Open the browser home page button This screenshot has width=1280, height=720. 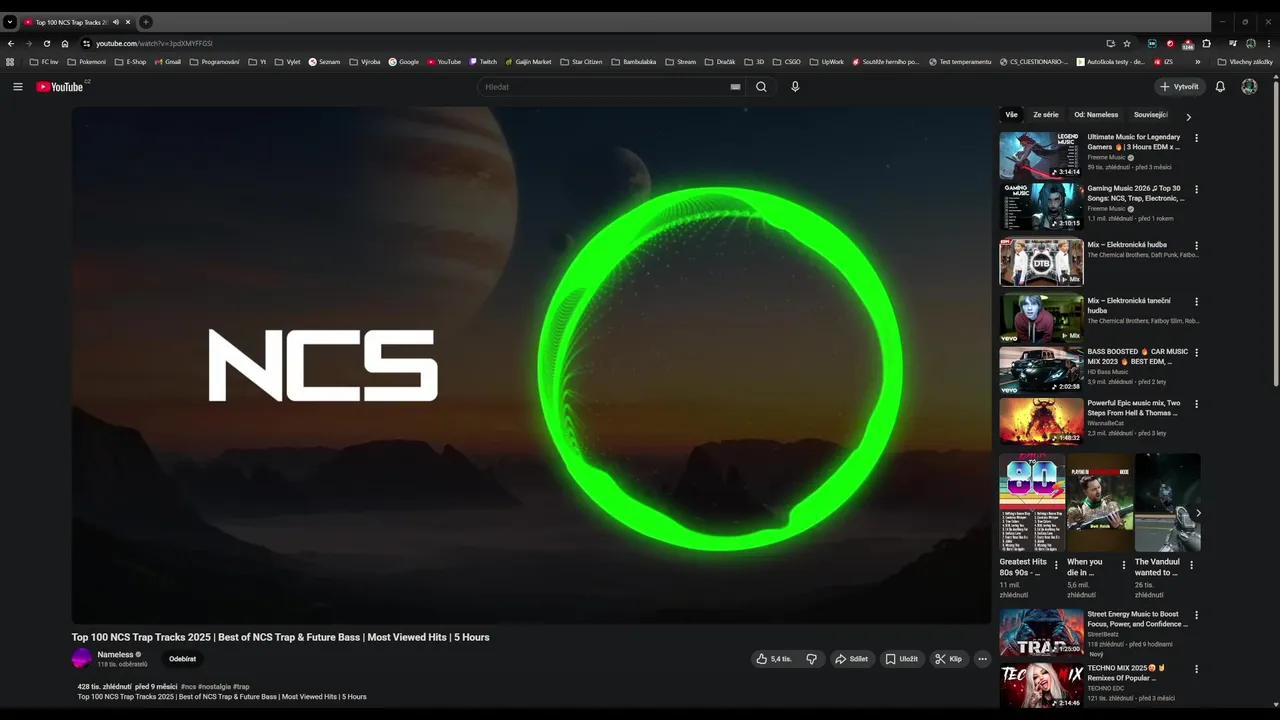coord(65,43)
